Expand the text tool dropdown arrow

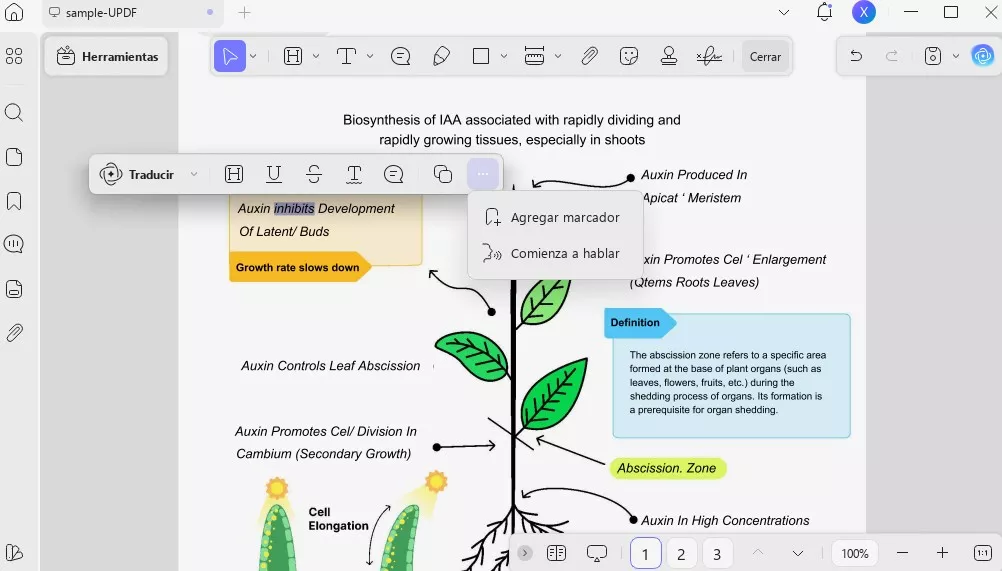tap(370, 56)
